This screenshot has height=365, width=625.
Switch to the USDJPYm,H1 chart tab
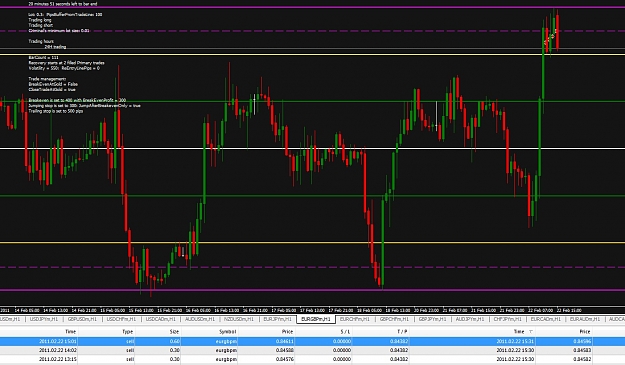coord(44,319)
